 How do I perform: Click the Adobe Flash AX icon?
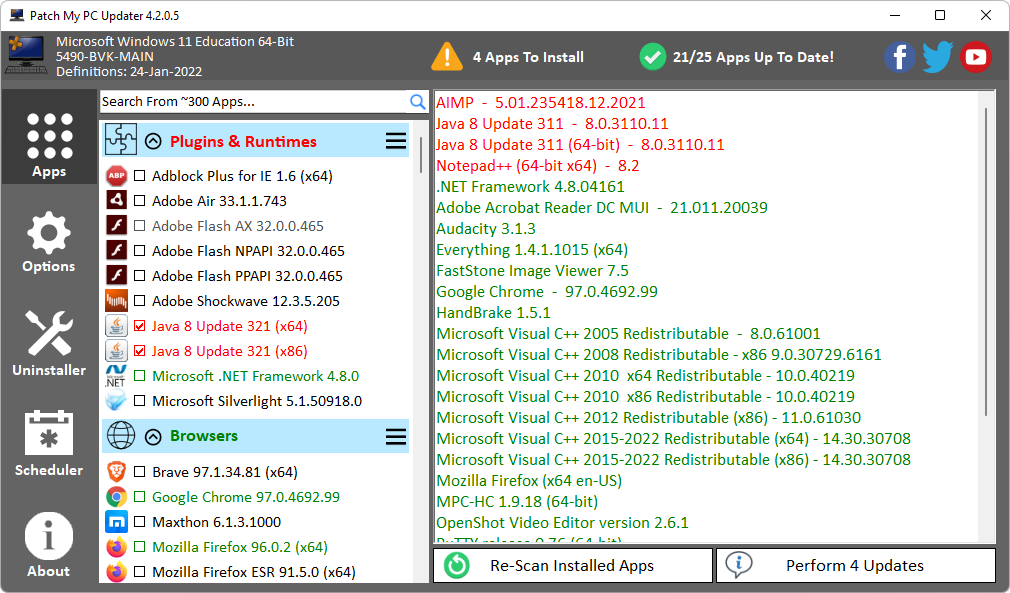[x=117, y=225]
